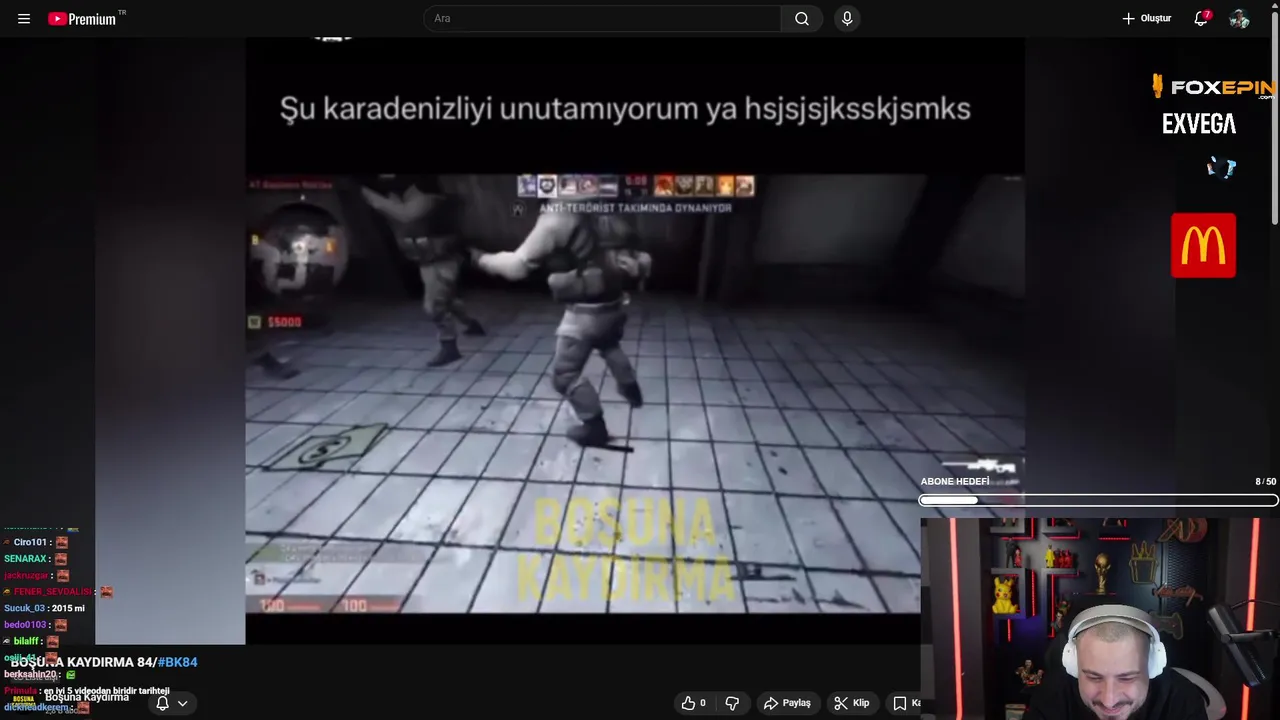Select chat username jackruzgar
The width and height of the screenshot is (1280, 720).
click(x=26, y=576)
